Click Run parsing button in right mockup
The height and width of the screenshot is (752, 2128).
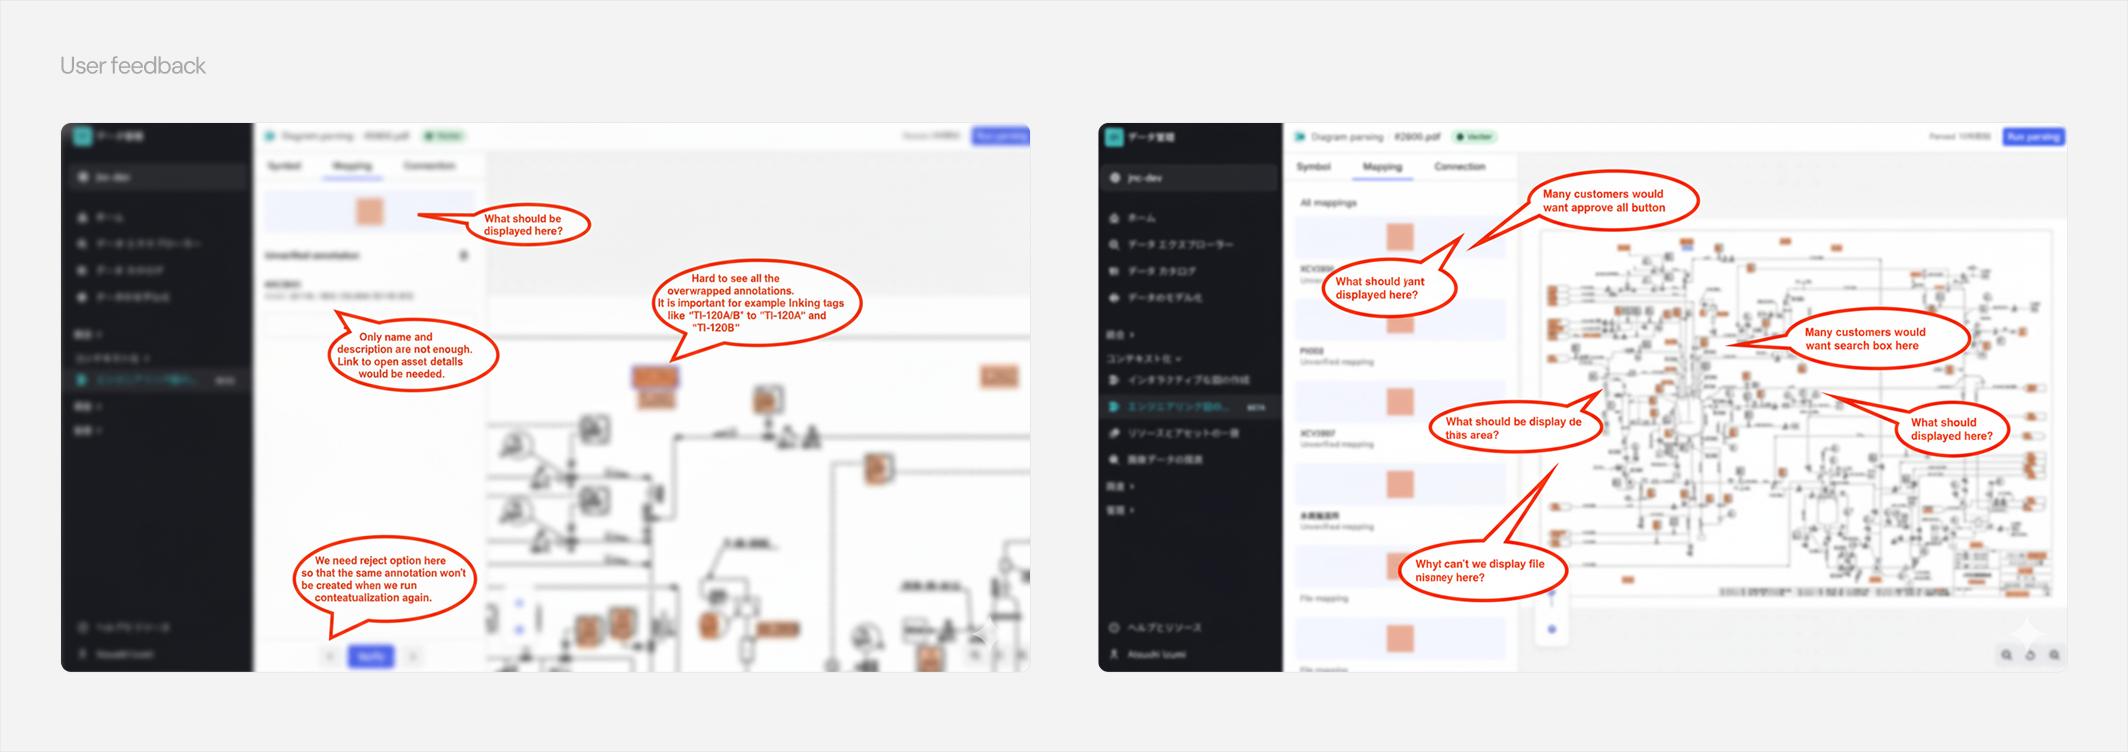(x=2033, y=137)
